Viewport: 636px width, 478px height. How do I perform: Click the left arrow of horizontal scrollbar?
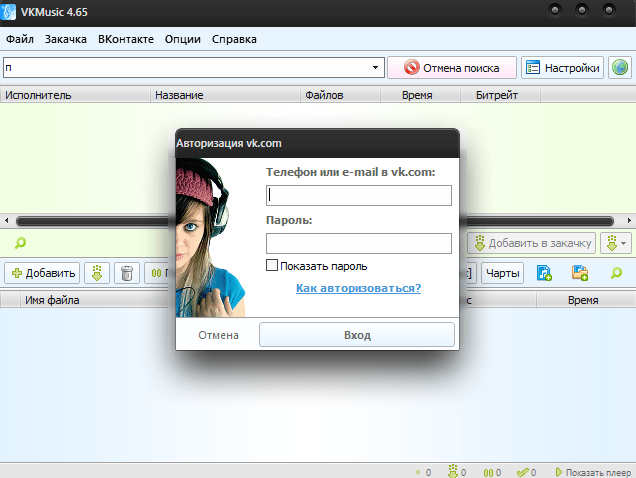coord(6,221)
